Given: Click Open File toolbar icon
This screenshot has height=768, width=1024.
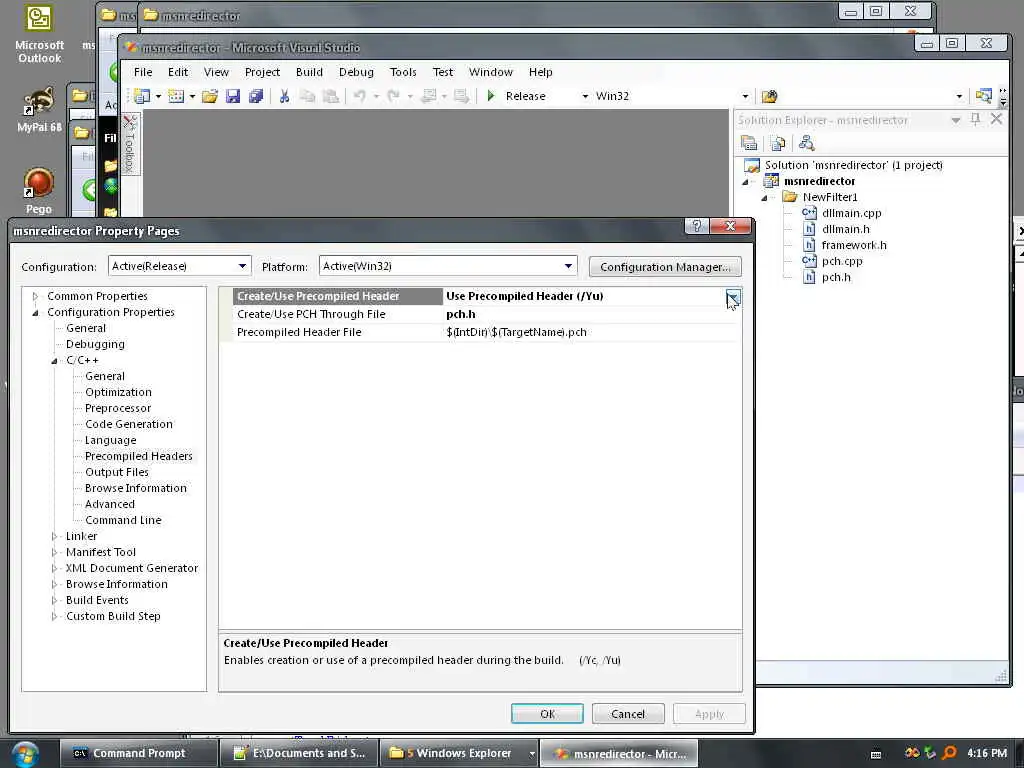Looking at the screenshot, I should pyautogui.click(x=210, y=96).
